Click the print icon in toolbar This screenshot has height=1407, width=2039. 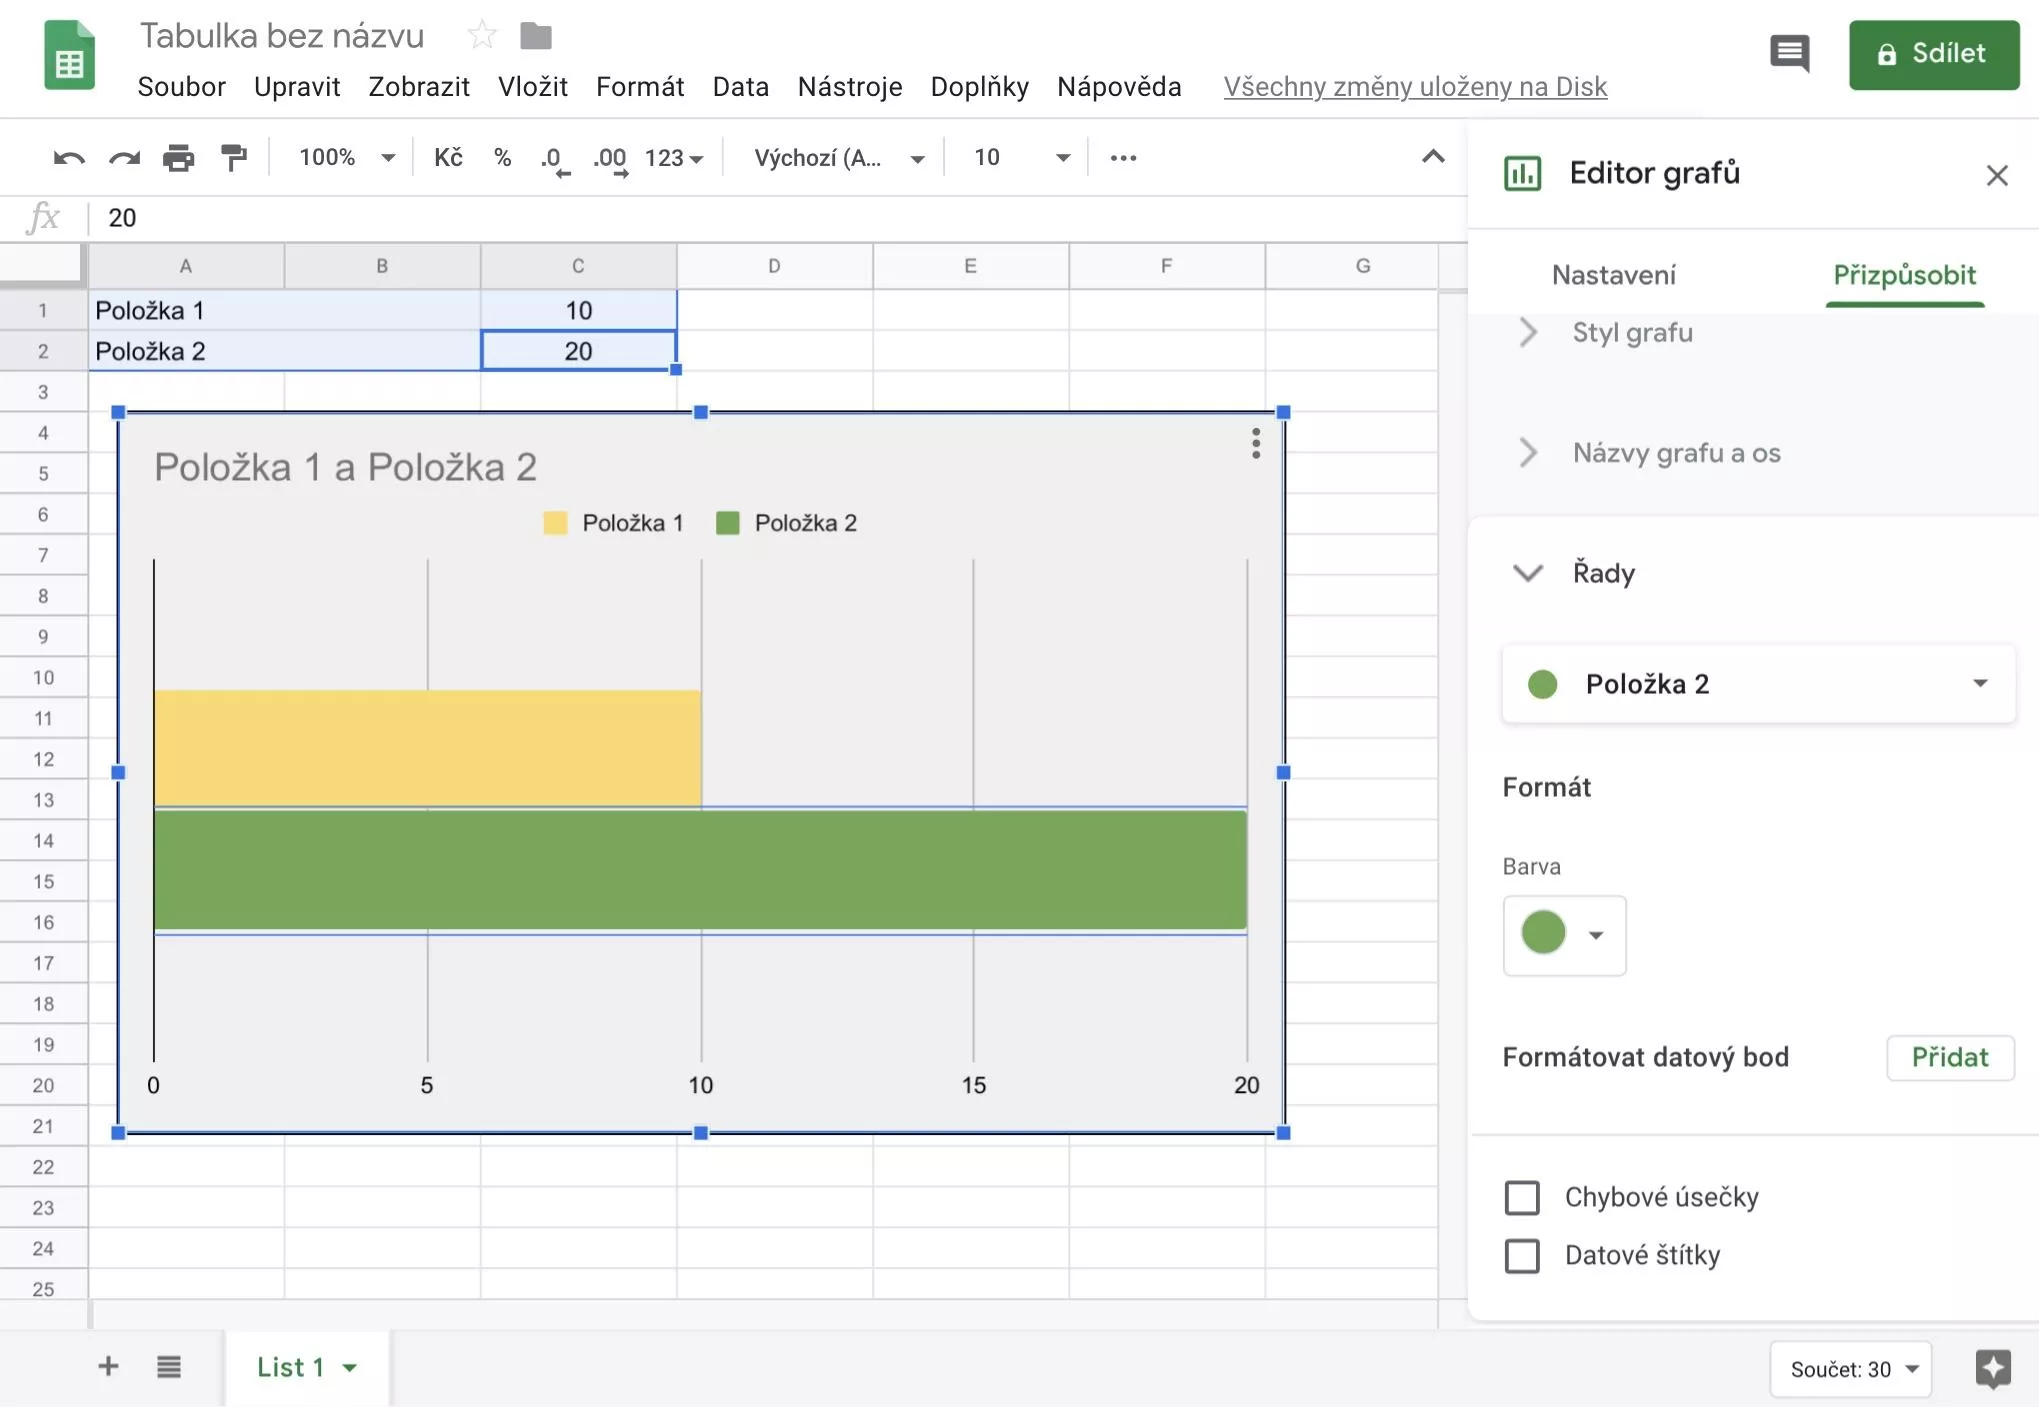pyautogui.click(x=179, y=158)
